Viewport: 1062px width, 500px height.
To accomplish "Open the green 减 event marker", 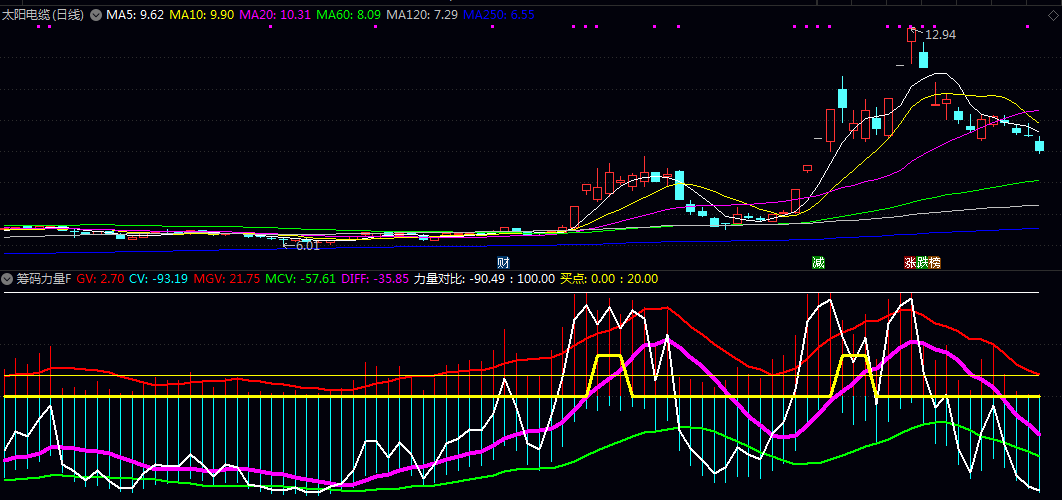I will [x=818, y=263].
